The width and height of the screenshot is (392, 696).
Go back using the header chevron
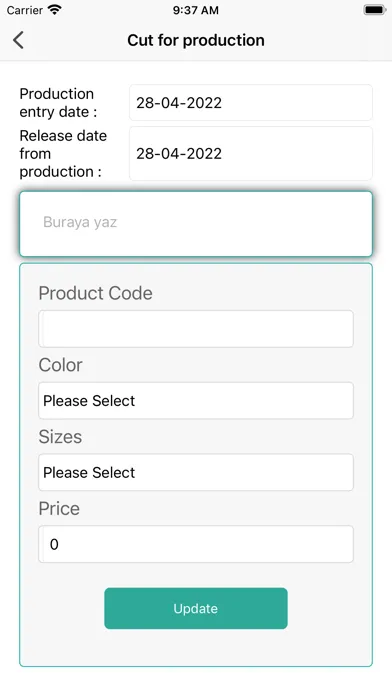point(18,40)
